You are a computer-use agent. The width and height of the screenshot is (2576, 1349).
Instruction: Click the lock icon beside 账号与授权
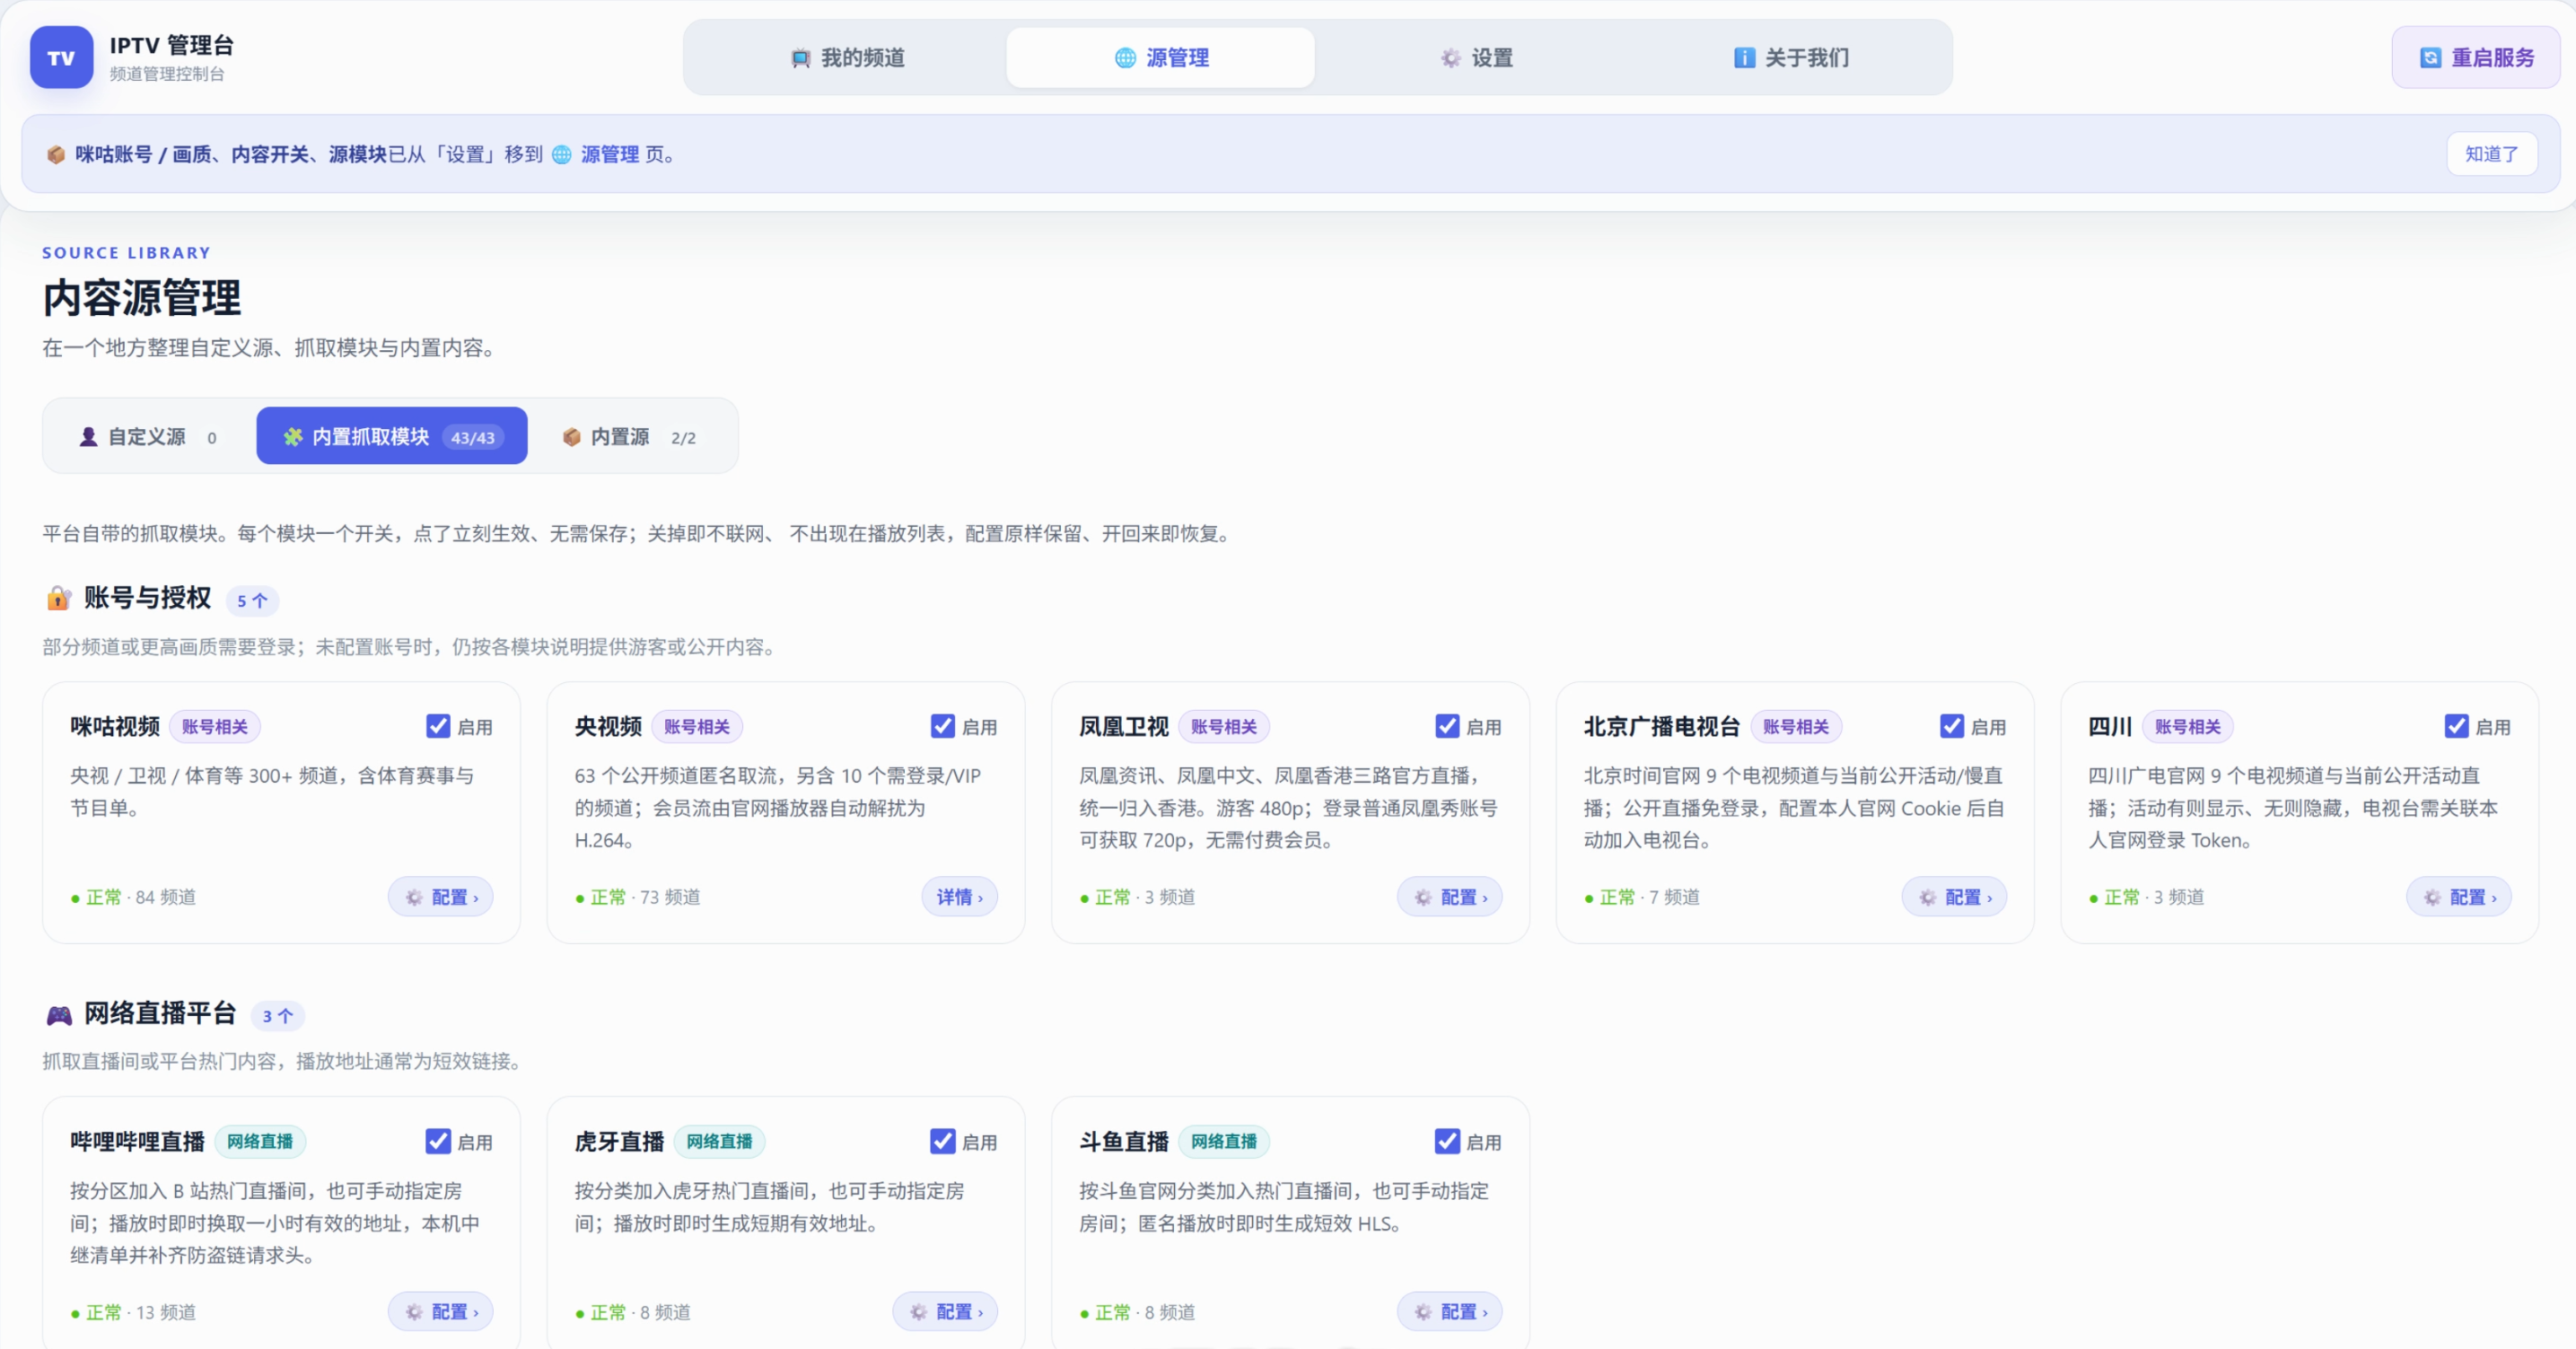(x=59, y=598)
